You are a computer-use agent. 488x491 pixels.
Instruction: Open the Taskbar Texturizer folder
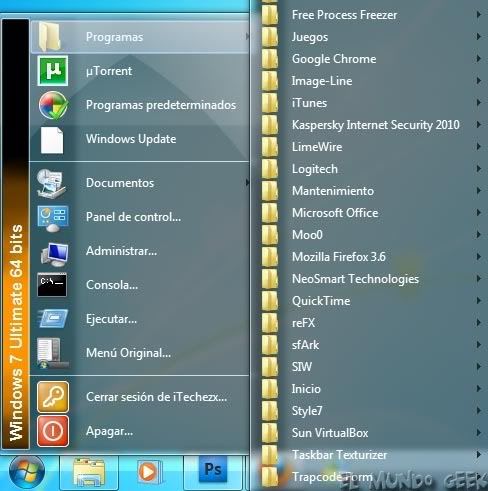pos(371,455)
